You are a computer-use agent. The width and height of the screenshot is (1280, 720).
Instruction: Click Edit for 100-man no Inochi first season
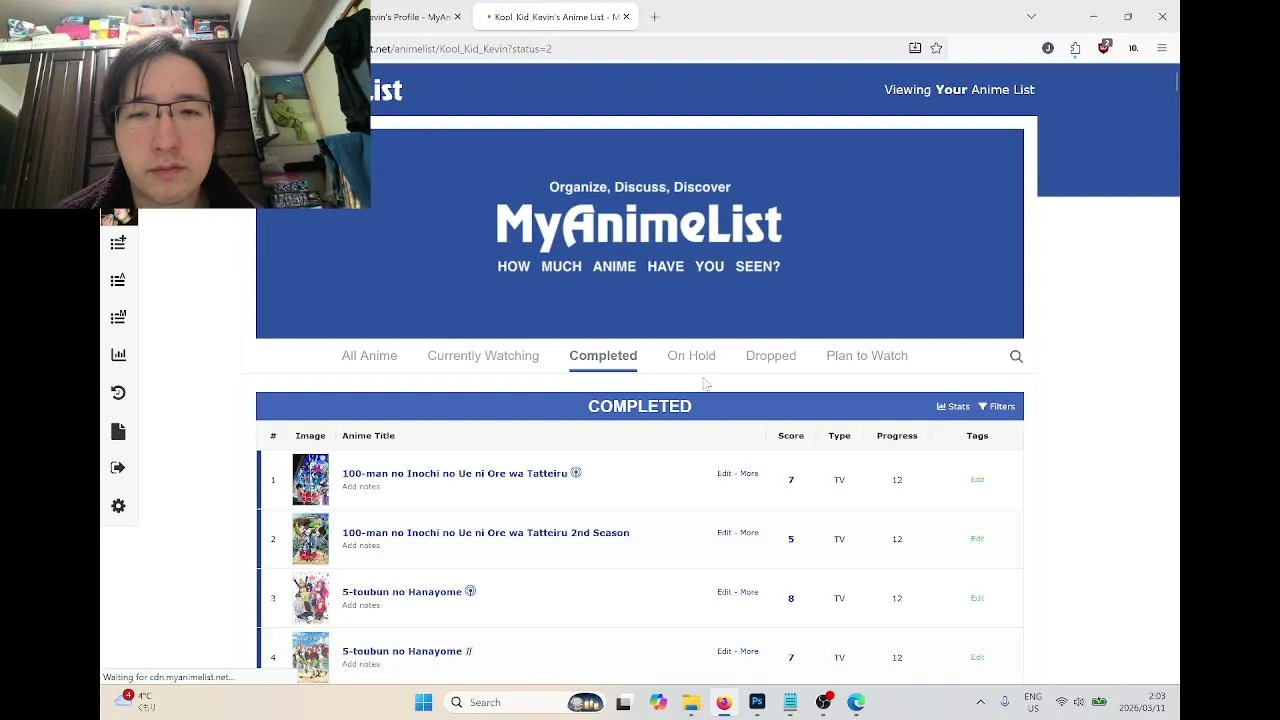pos(724,474)
